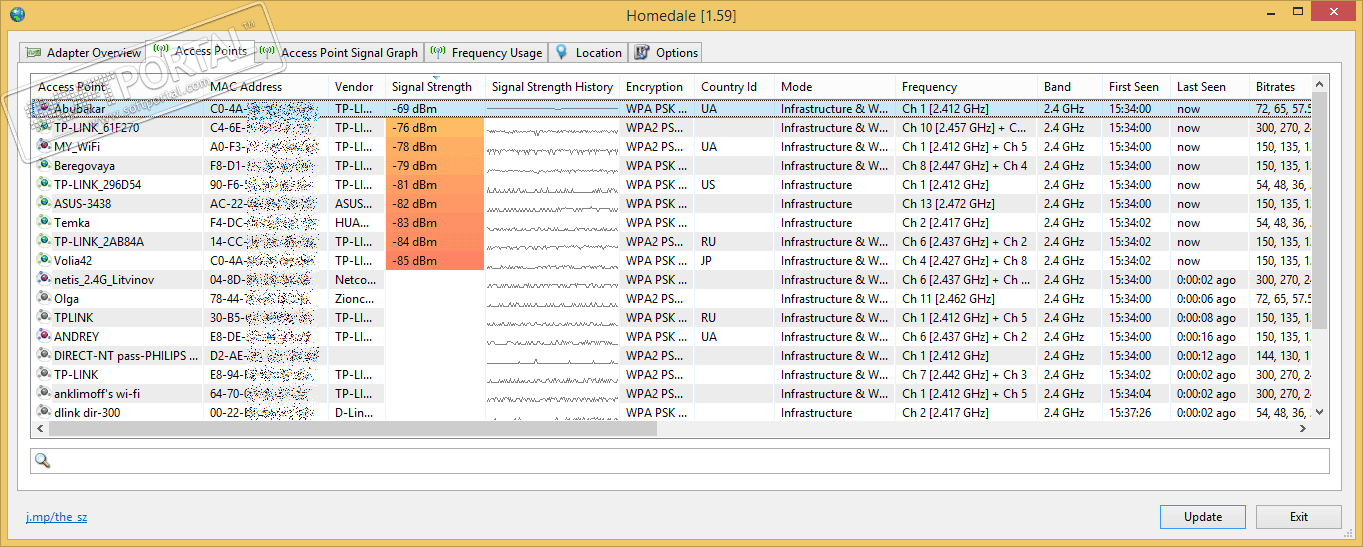Sort by the Access Point column header

pos(117,87)
